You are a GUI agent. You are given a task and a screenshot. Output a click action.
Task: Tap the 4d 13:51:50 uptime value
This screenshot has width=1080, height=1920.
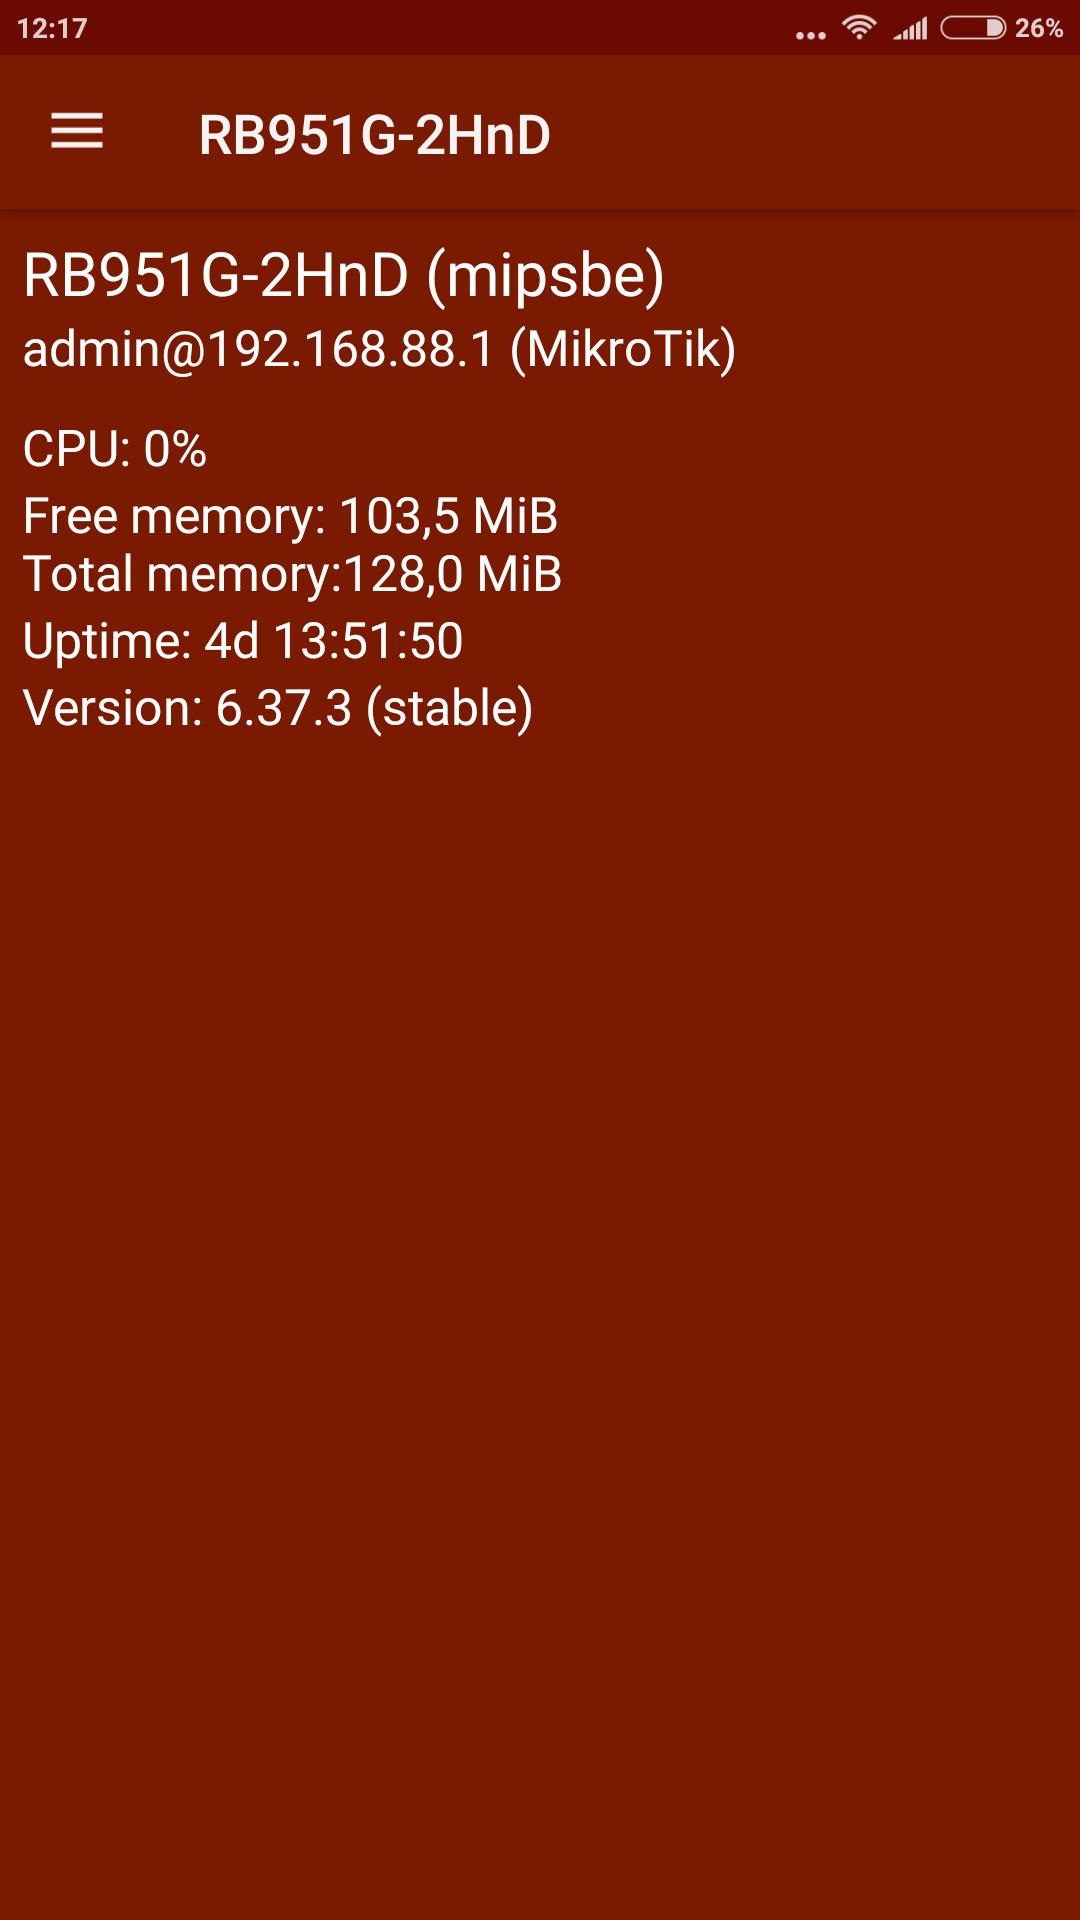[334, 641]
